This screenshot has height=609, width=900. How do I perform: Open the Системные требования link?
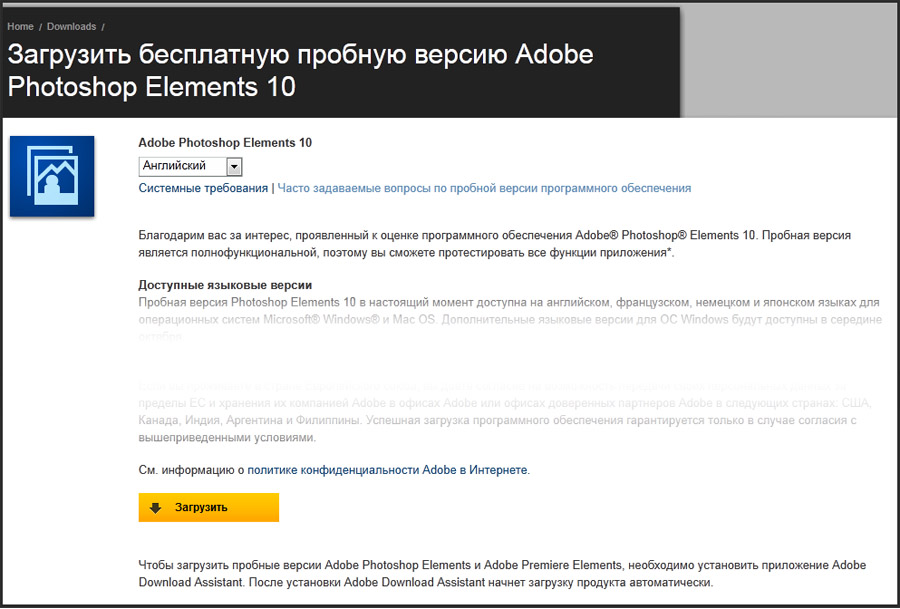coord(203,188)
